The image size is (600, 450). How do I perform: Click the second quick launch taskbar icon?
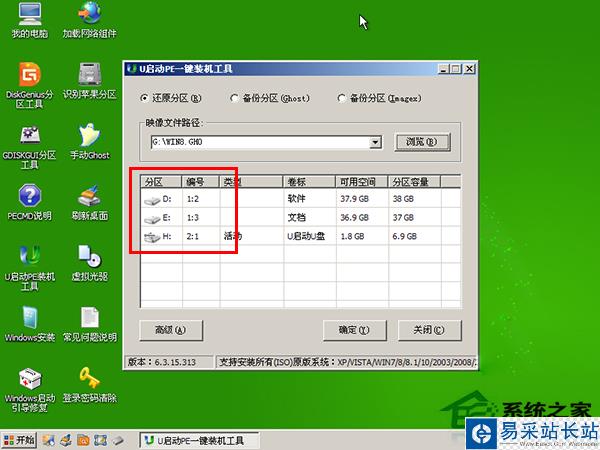[66, 440]
